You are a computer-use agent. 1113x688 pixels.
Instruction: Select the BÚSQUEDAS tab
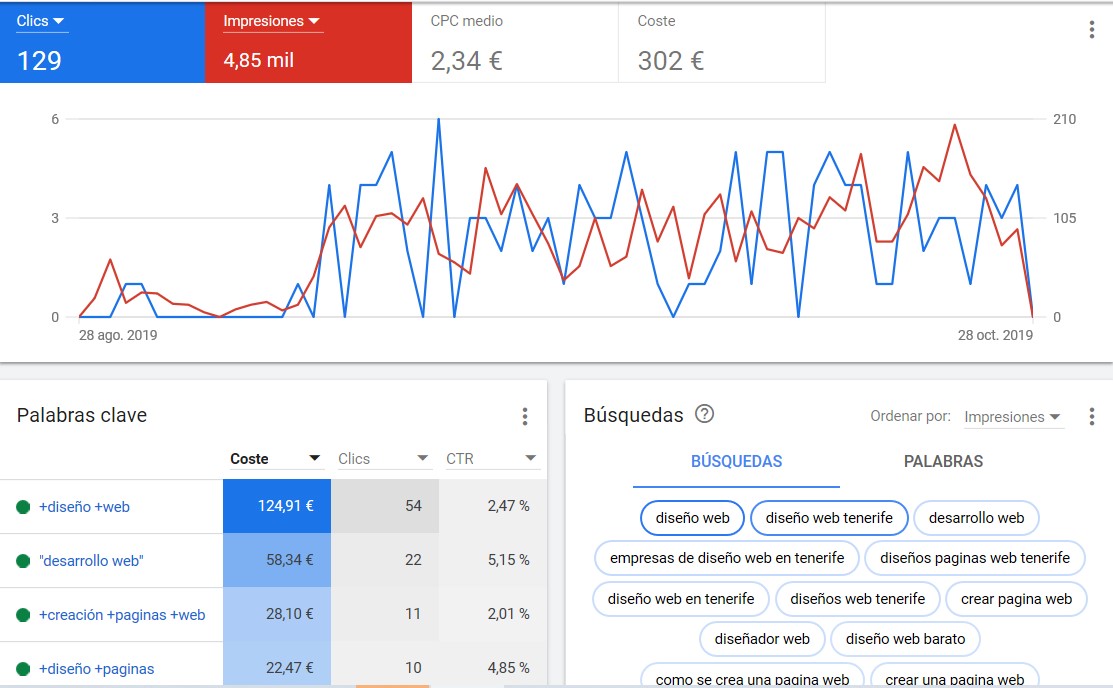[x=736, y=462]
